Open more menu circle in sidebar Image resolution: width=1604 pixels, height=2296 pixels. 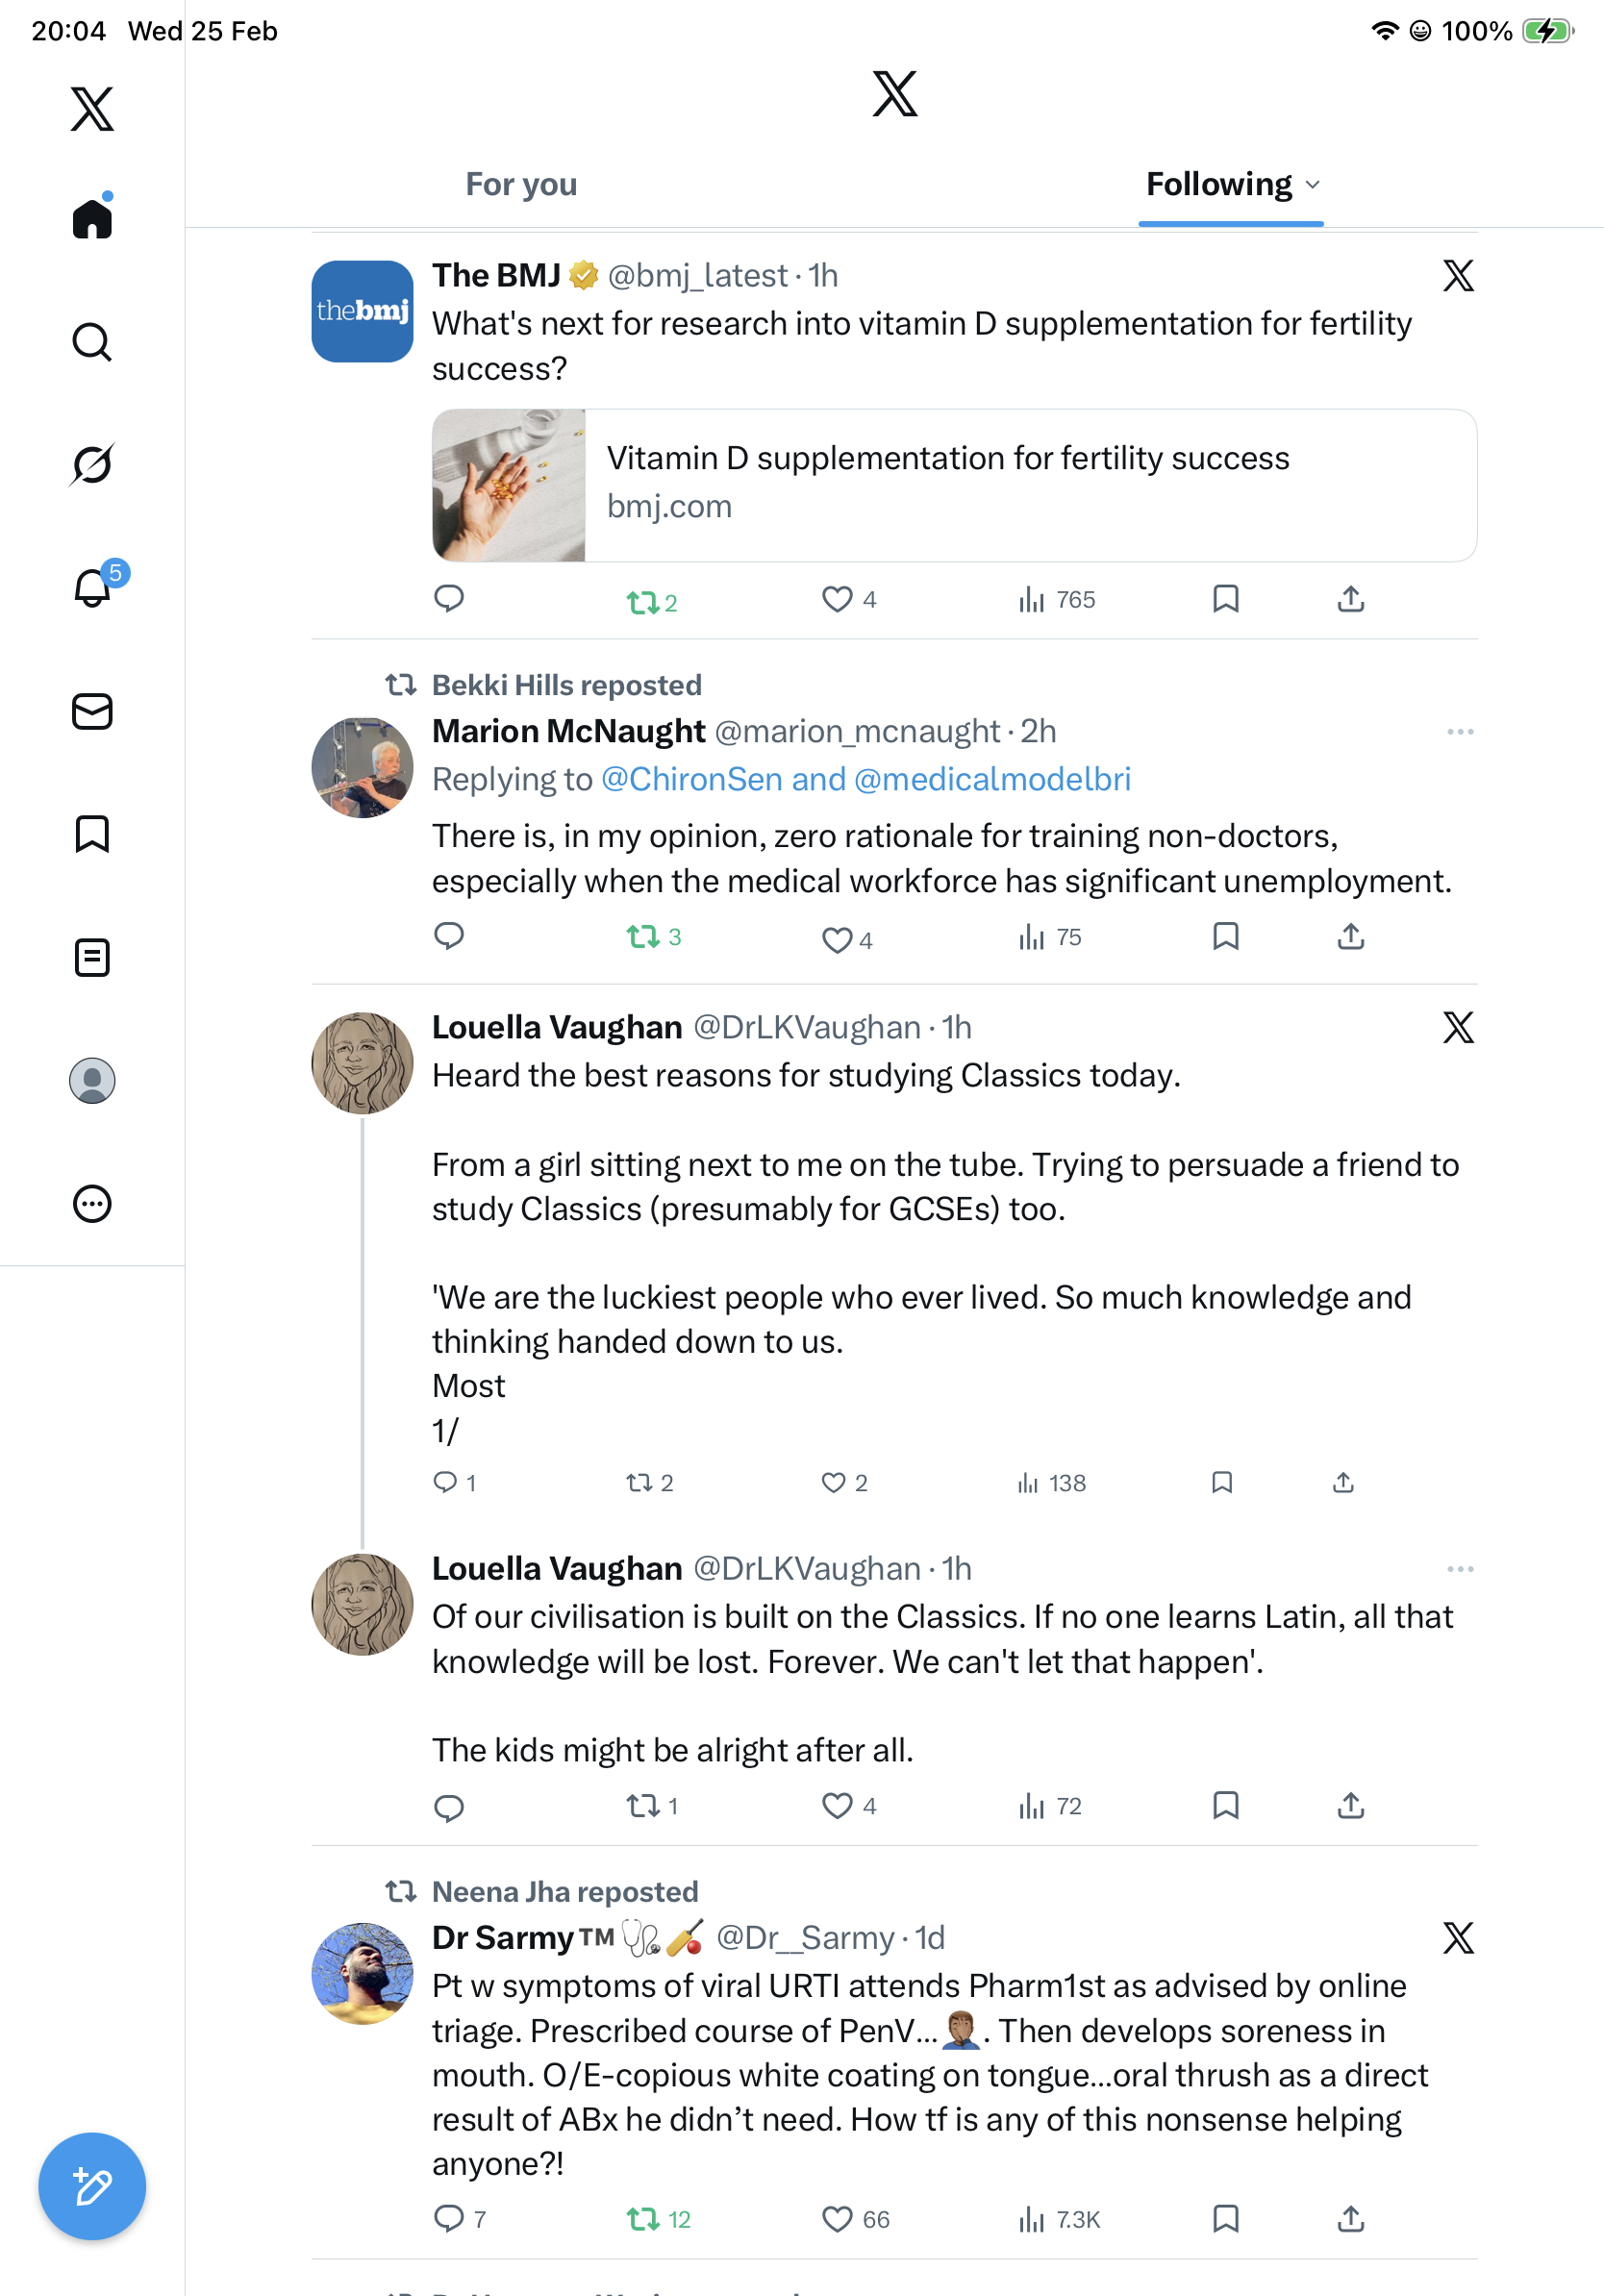pos(92,1203)
